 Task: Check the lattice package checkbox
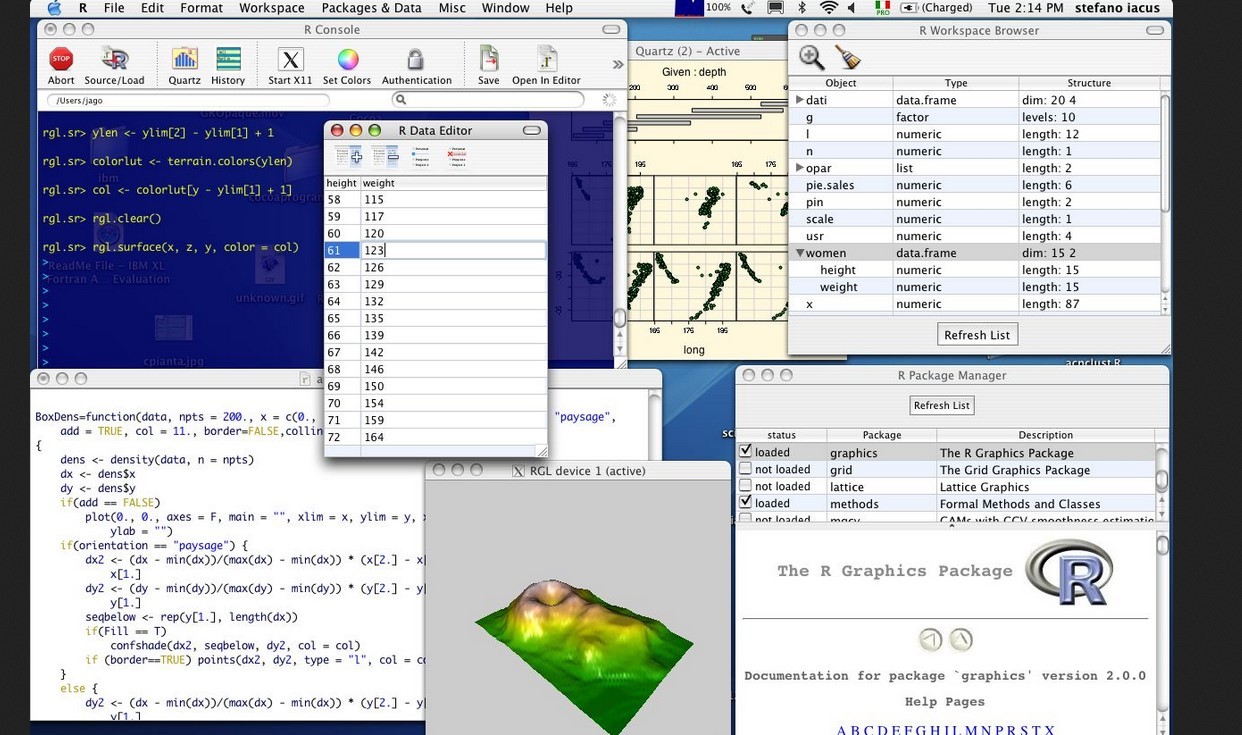click(x=745, y=486)
